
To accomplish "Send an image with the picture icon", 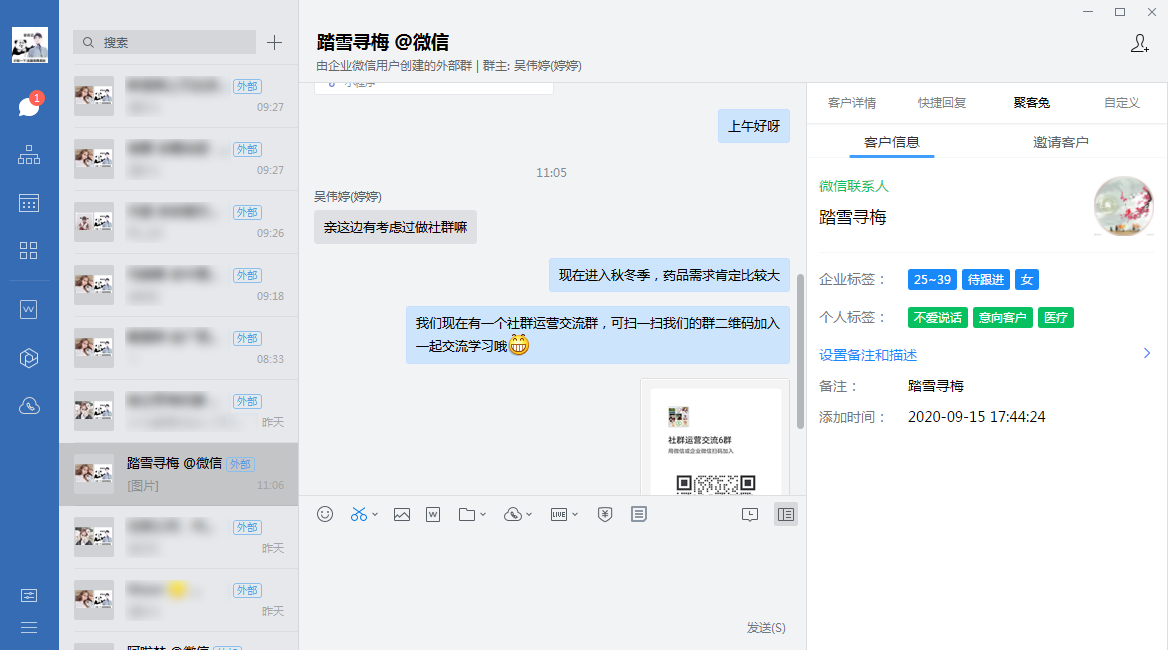I will pyautogui.click(x=402, y=514).
